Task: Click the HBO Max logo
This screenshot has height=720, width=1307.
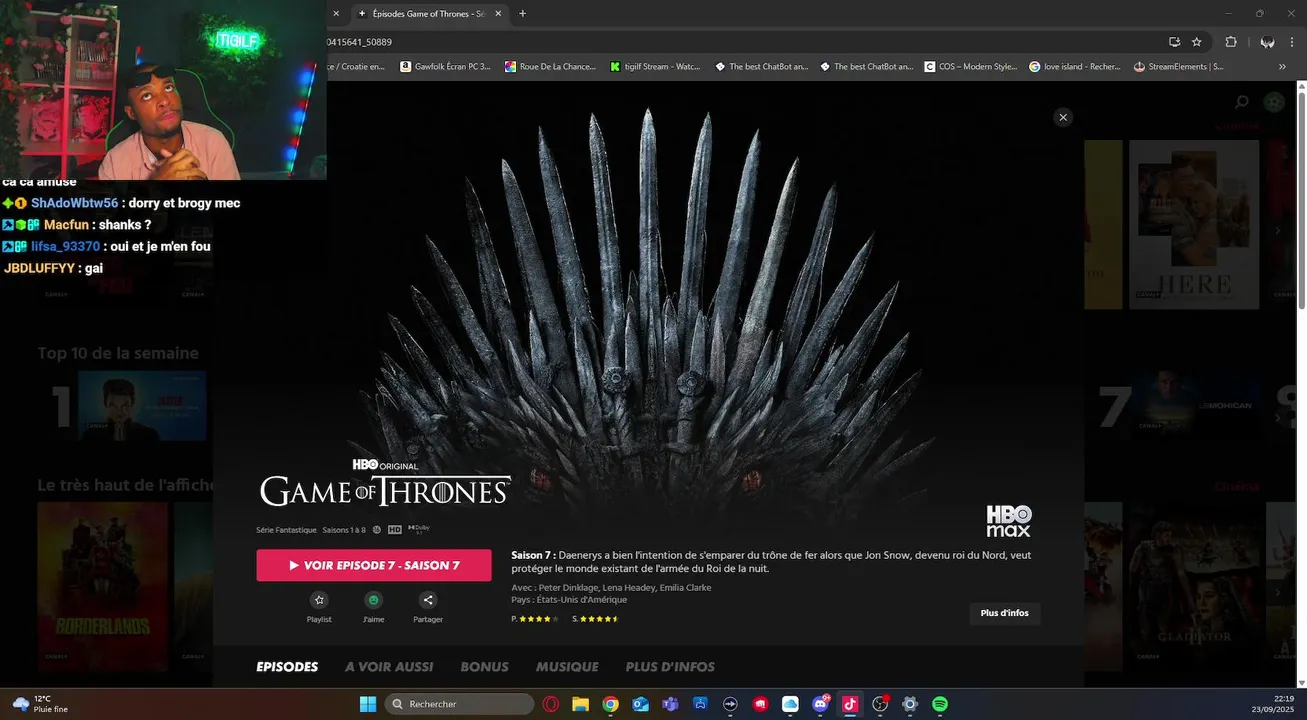Action: click(x=1008, y=521)
